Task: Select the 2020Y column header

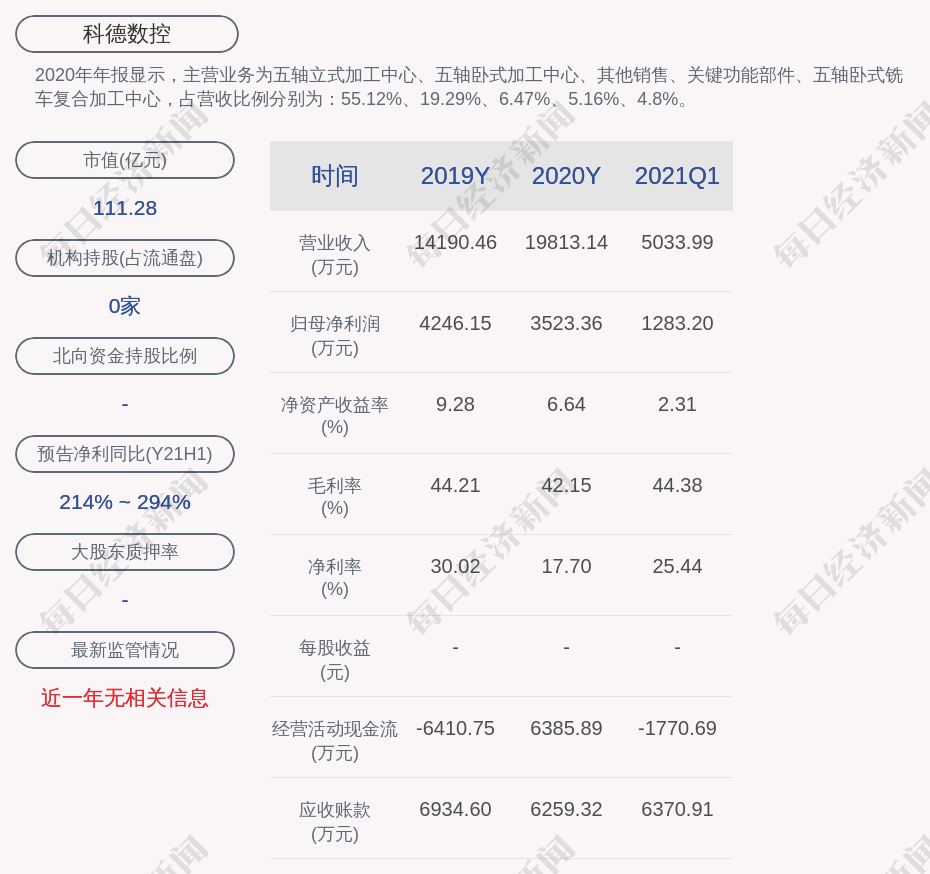Action: click(566, 176)
